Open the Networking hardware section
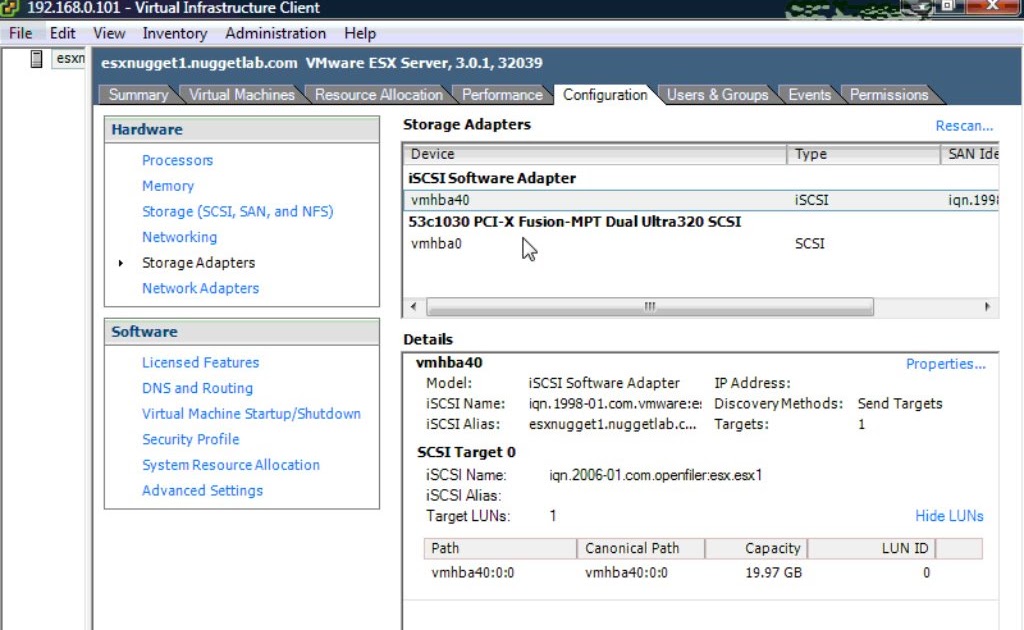 coord(179,237)
